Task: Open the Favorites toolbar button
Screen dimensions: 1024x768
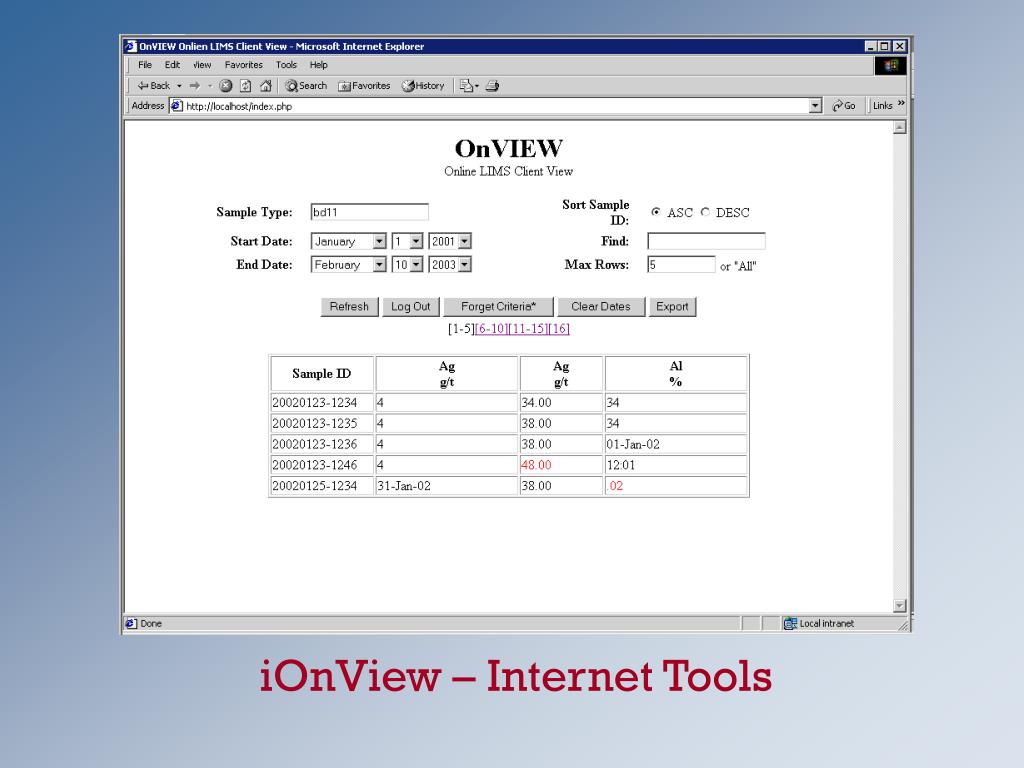Action: [x=364, y=86]
